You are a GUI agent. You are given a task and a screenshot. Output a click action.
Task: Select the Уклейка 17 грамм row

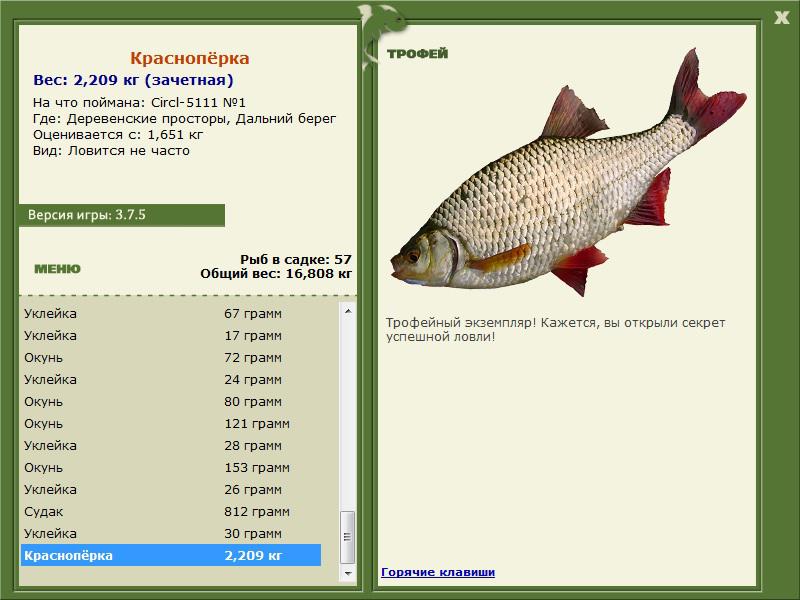coord(171,335)
